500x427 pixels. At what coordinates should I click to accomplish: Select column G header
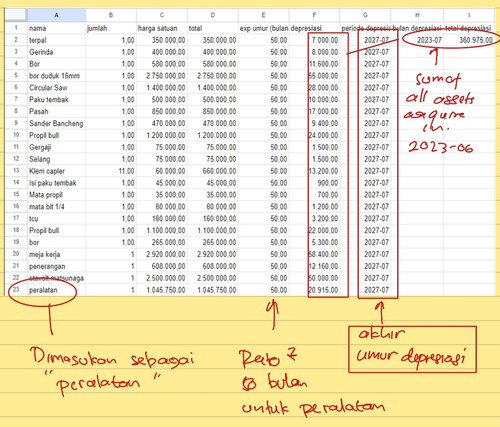click(365, 15)
